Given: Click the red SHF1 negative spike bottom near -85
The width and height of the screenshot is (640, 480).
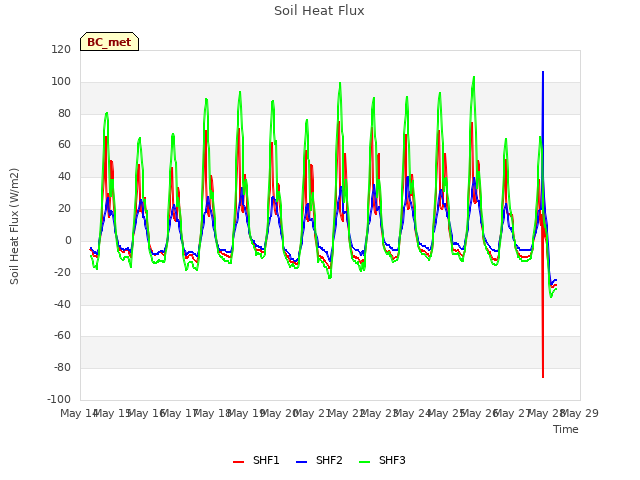Looking at the screenshot, I should pyautogui.click(x=543, y=376).
